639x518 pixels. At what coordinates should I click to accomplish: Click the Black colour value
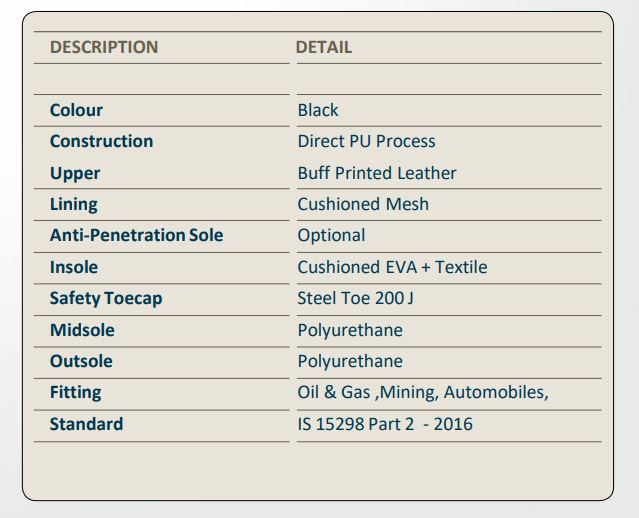pyautogui.click(x=318, y=110)
